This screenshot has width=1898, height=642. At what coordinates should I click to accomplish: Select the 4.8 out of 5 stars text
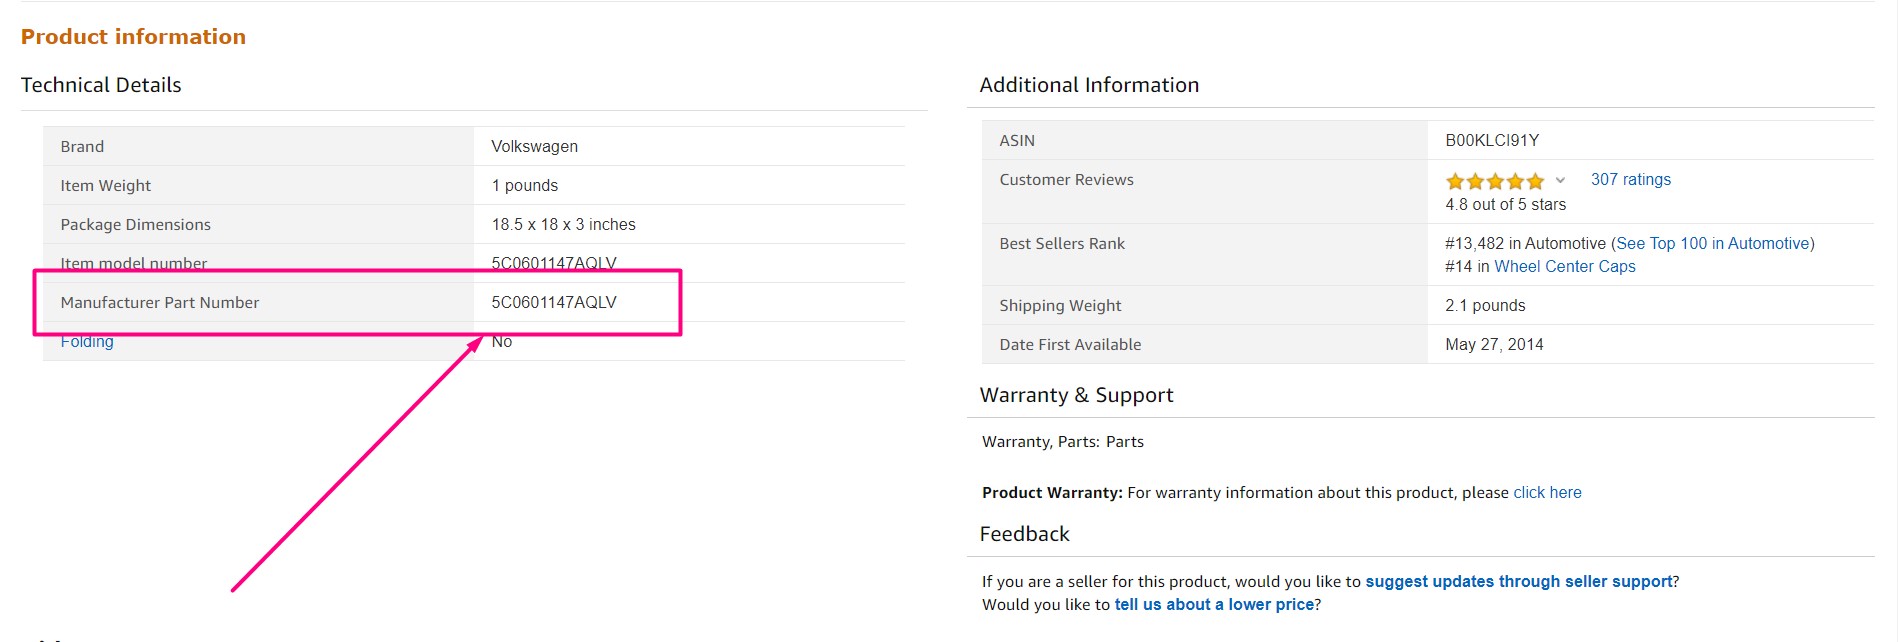pyautogui.click(x=1505, y=205)
